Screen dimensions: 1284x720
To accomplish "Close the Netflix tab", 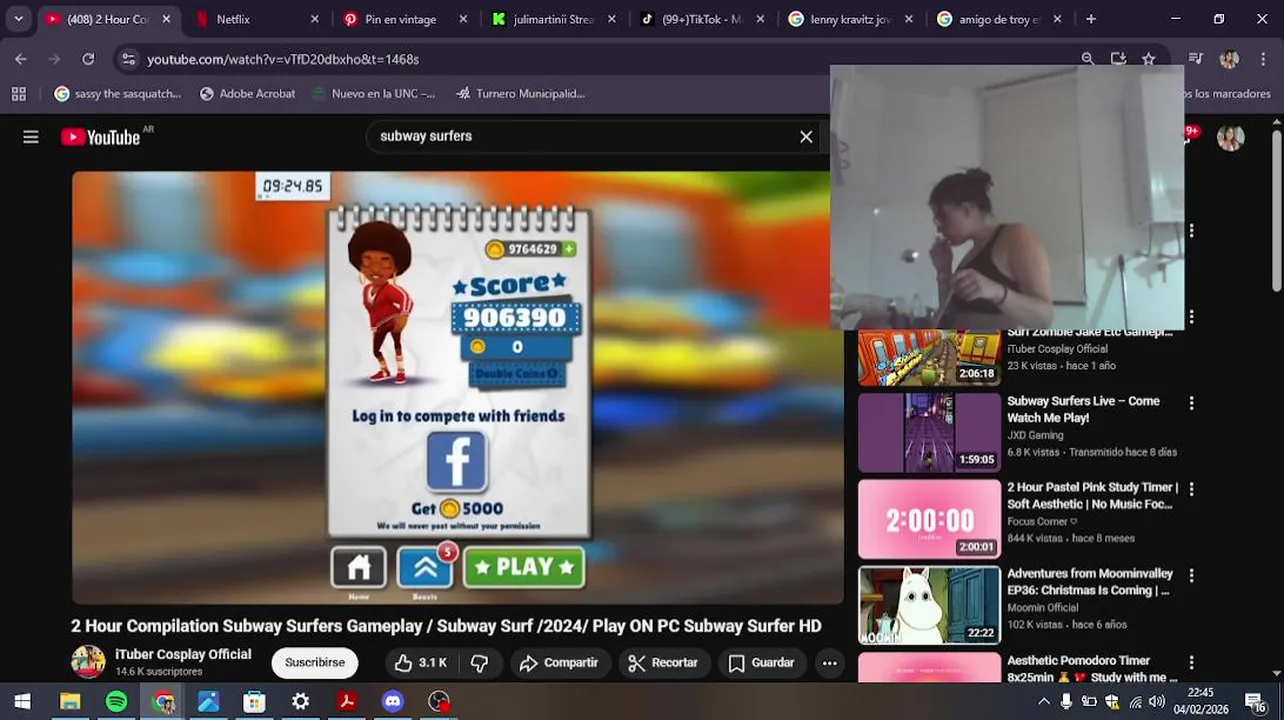I will pyautogui.click(x=315, y=19).
